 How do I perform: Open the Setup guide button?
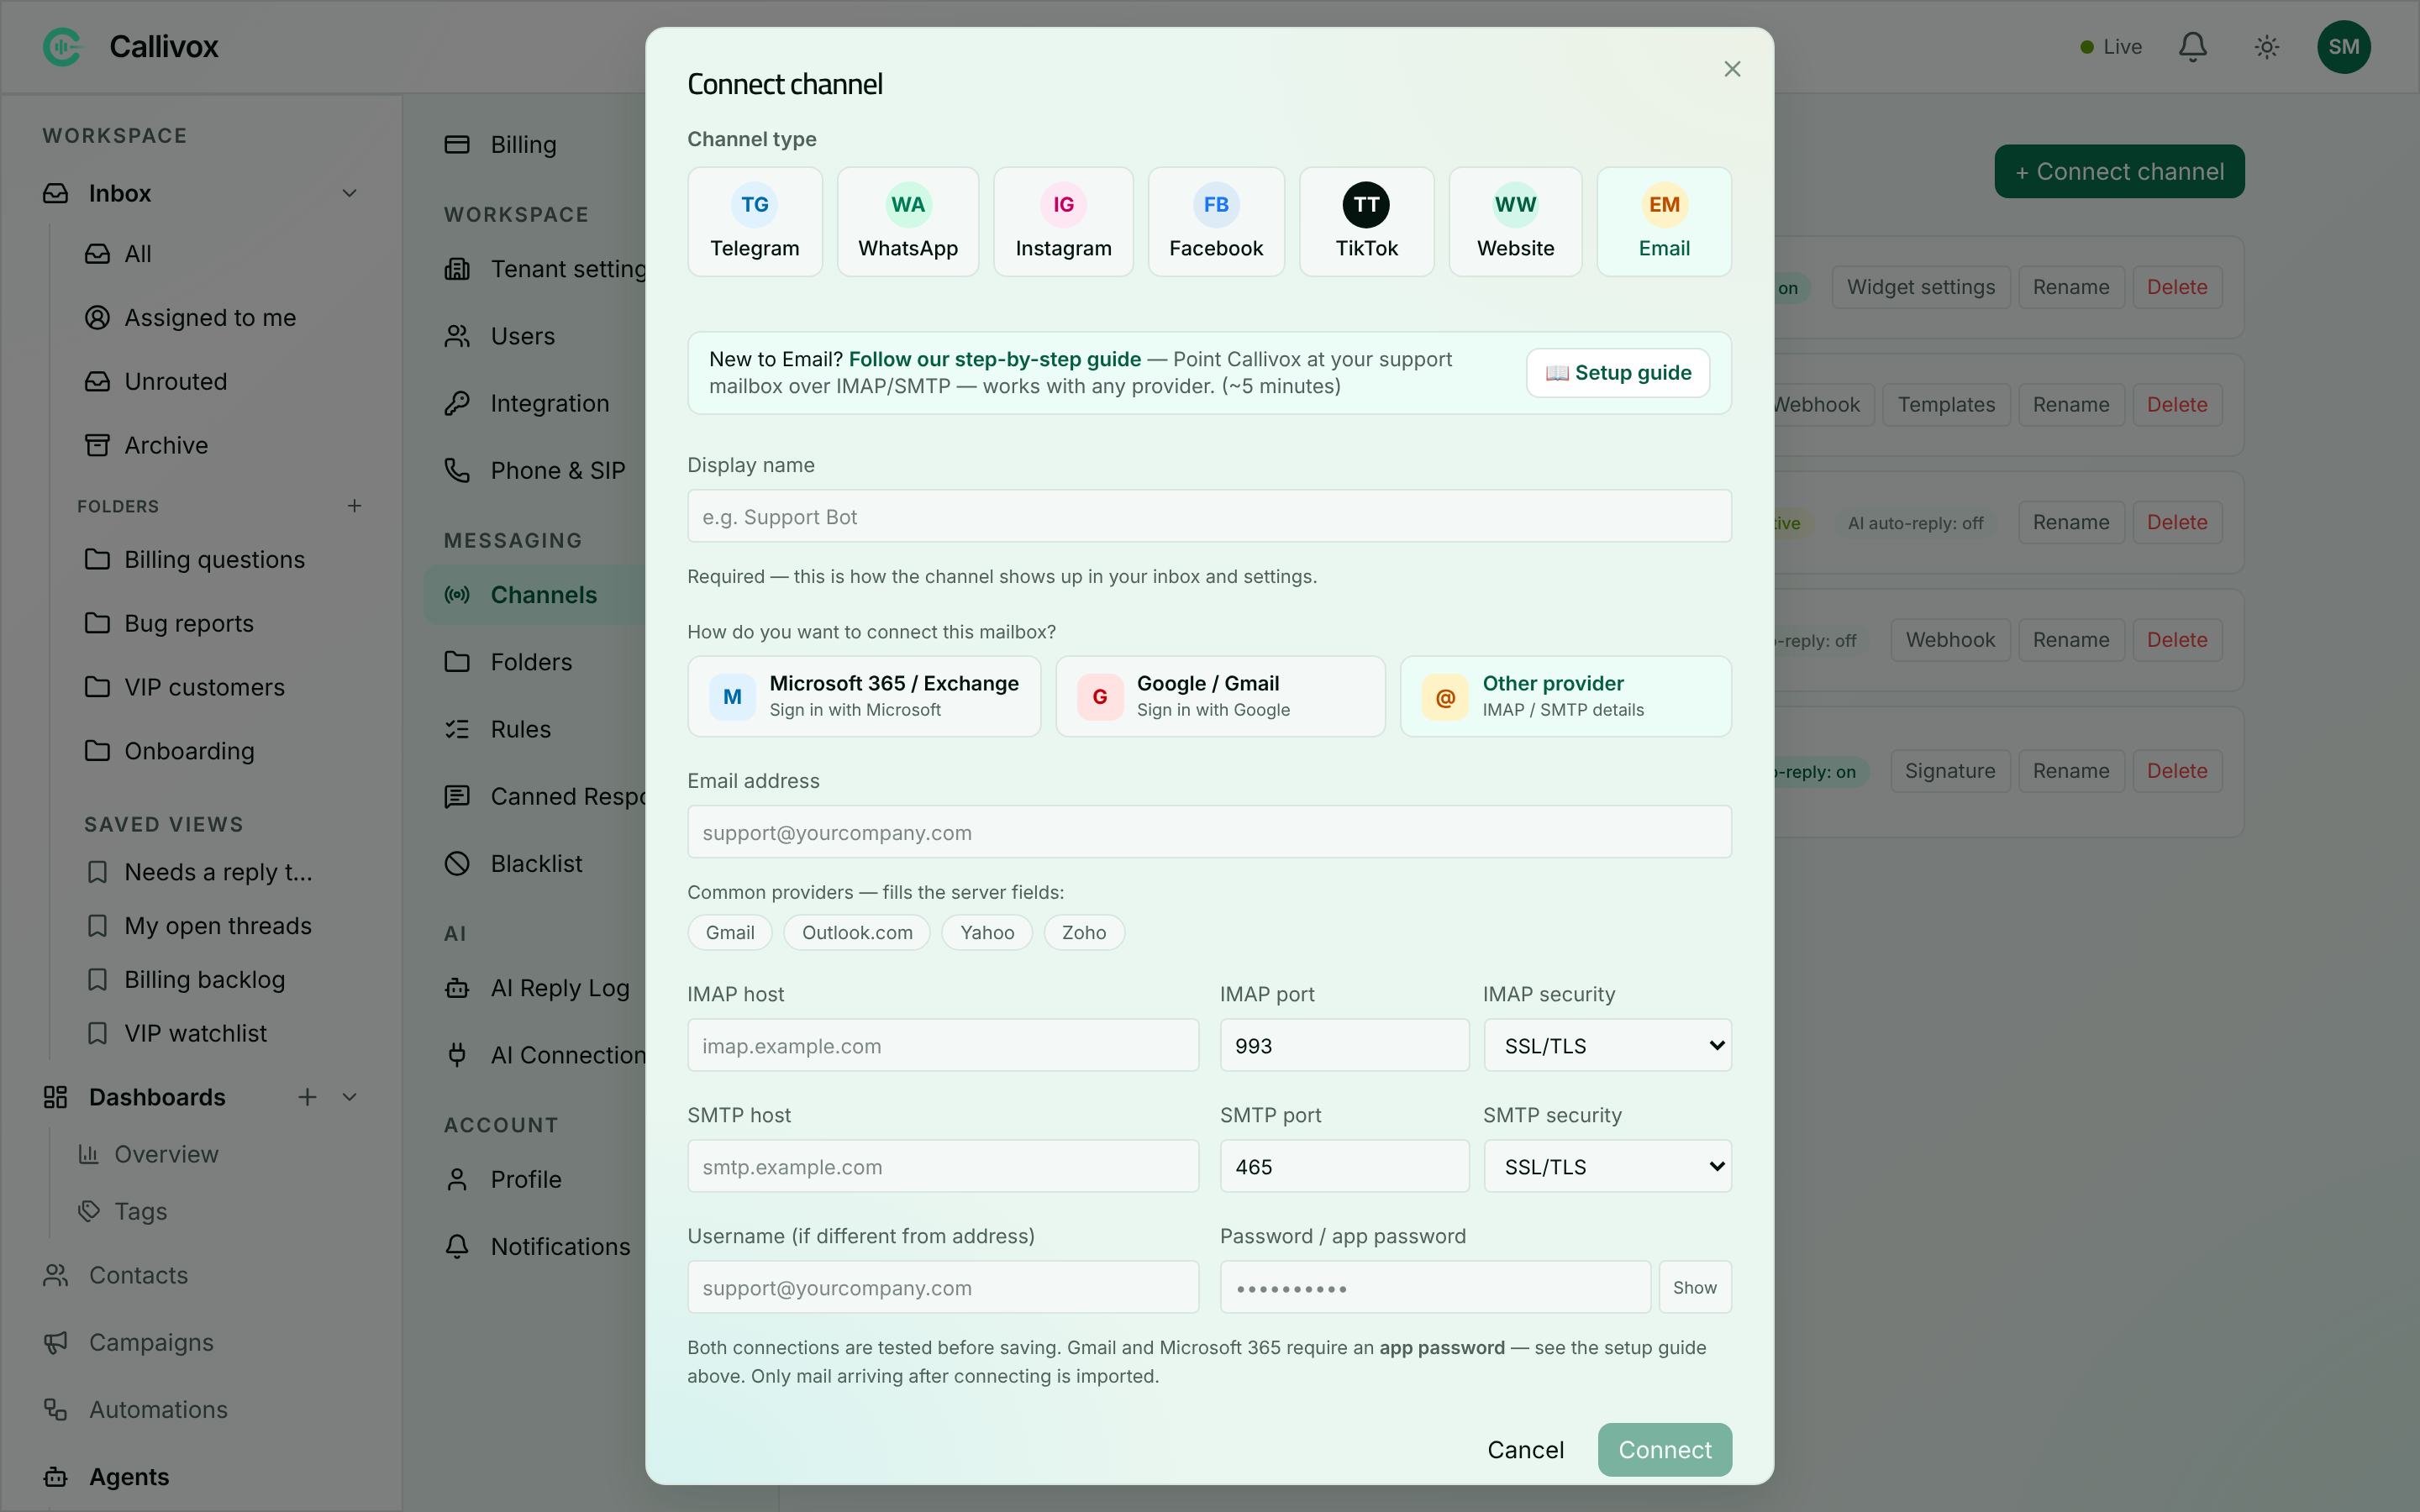tap(1618, 373)
